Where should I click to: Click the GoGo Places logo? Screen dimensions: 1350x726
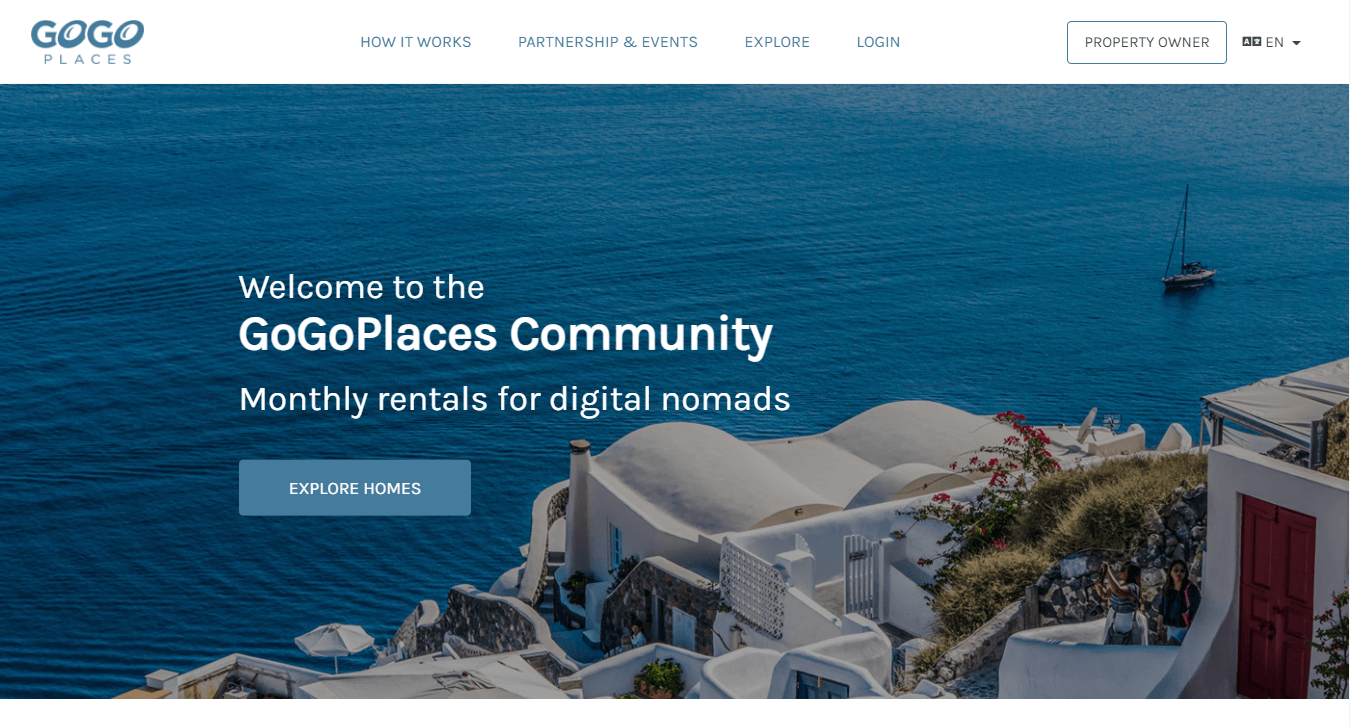[87, 42]
